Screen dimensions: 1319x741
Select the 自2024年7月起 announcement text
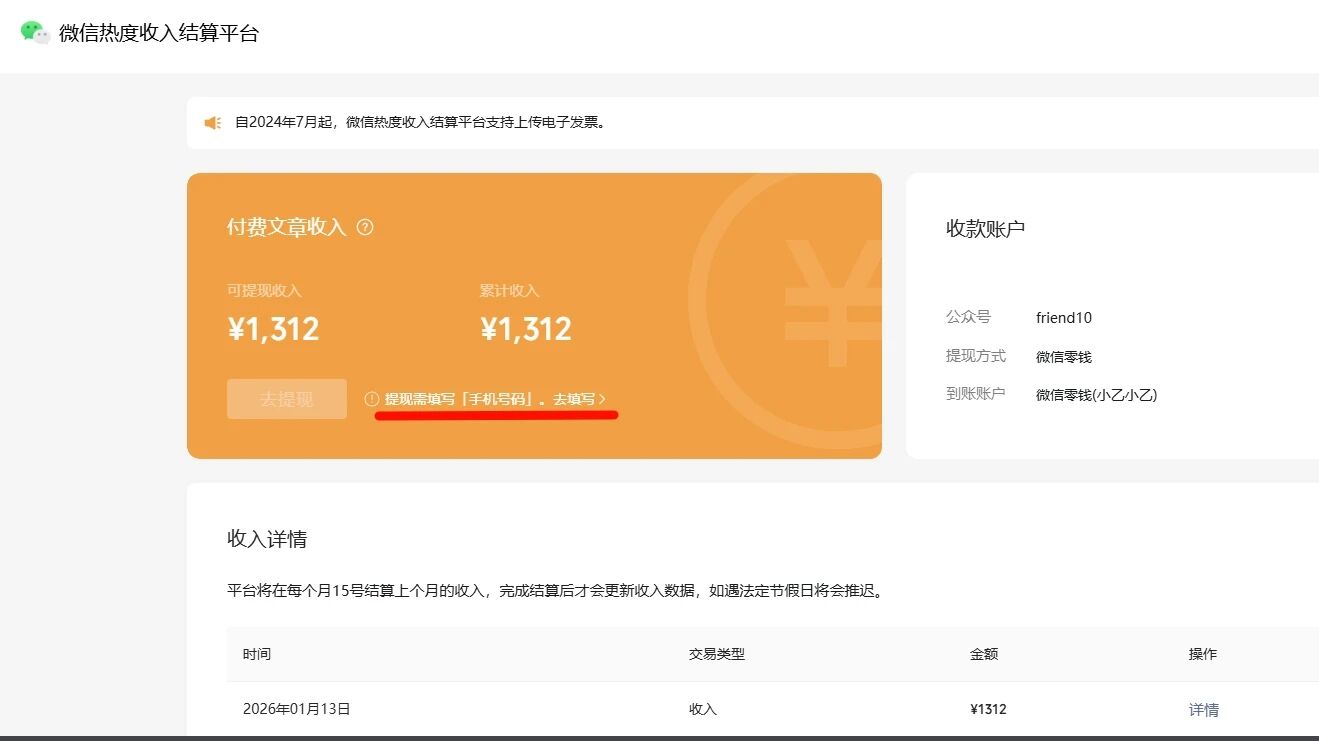coord(421,123)
